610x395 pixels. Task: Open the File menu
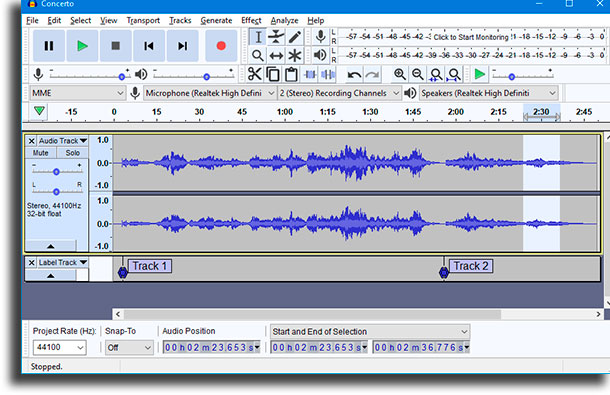(32, 21)
